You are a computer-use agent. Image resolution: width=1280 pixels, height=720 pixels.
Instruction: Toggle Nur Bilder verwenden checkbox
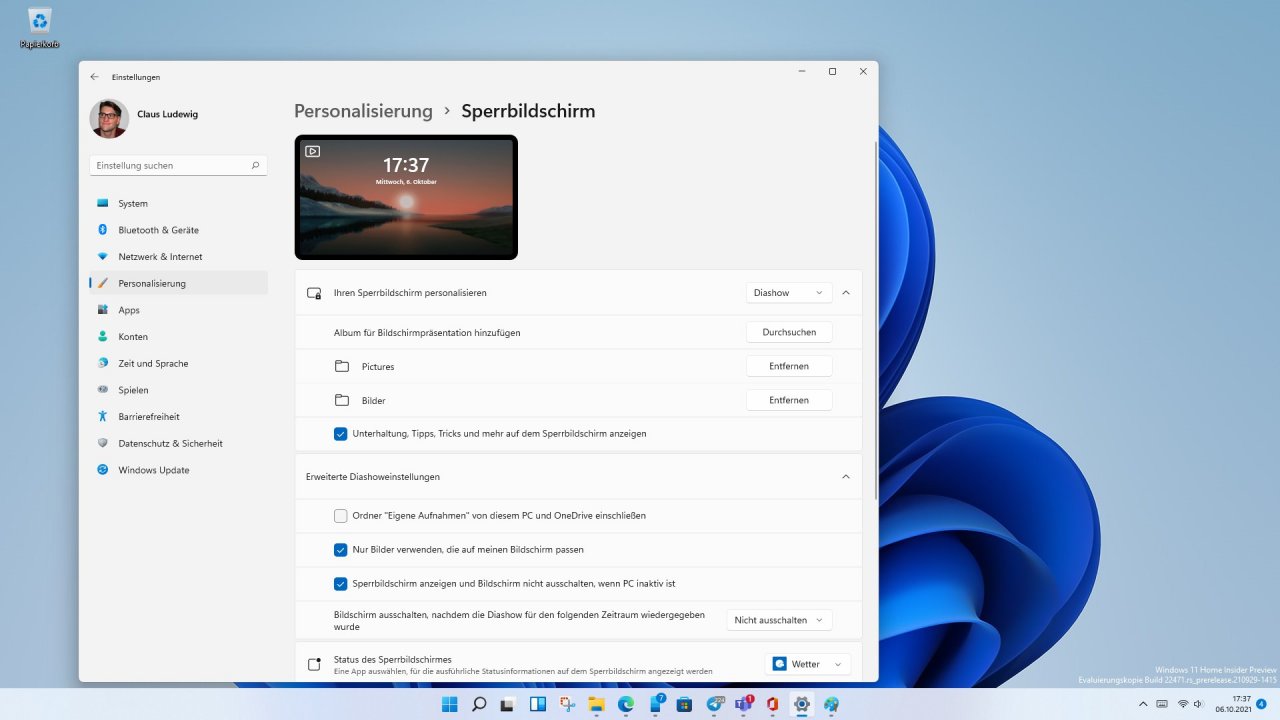pos(341,550)
